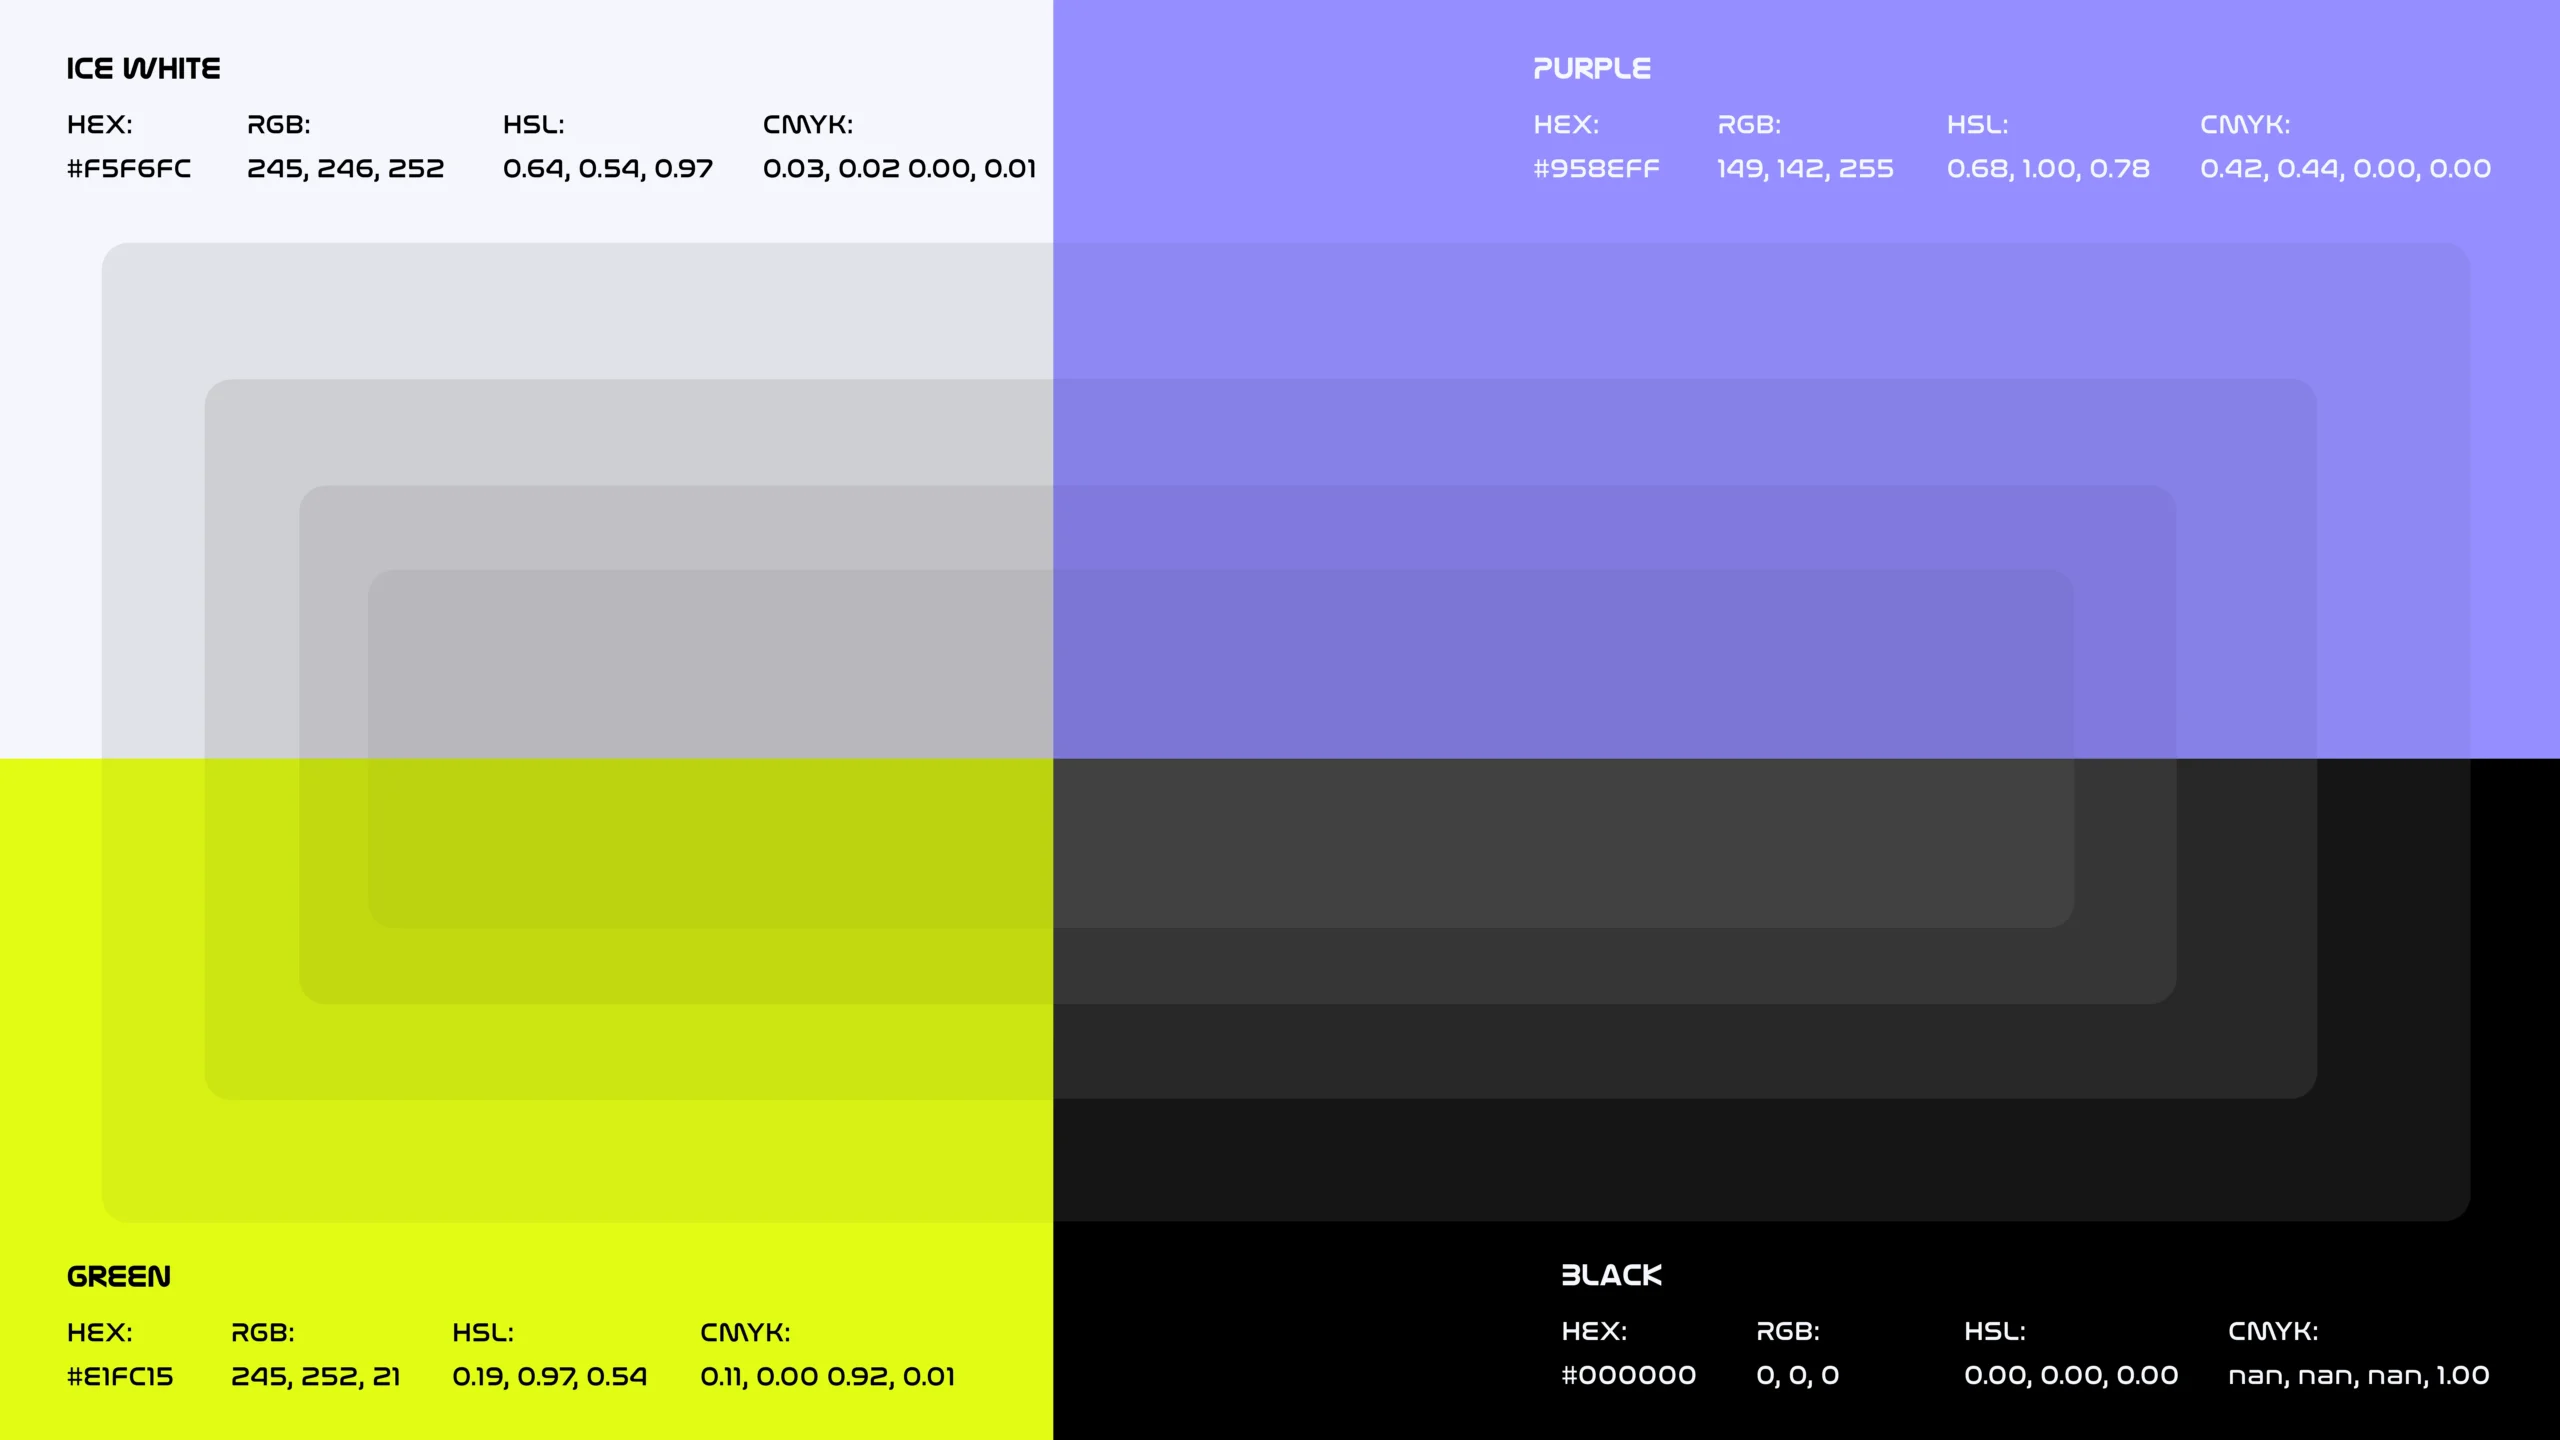The image size is (2560, 1440).
Task: Select the BLACK heading
Action: (1611, 1275)
